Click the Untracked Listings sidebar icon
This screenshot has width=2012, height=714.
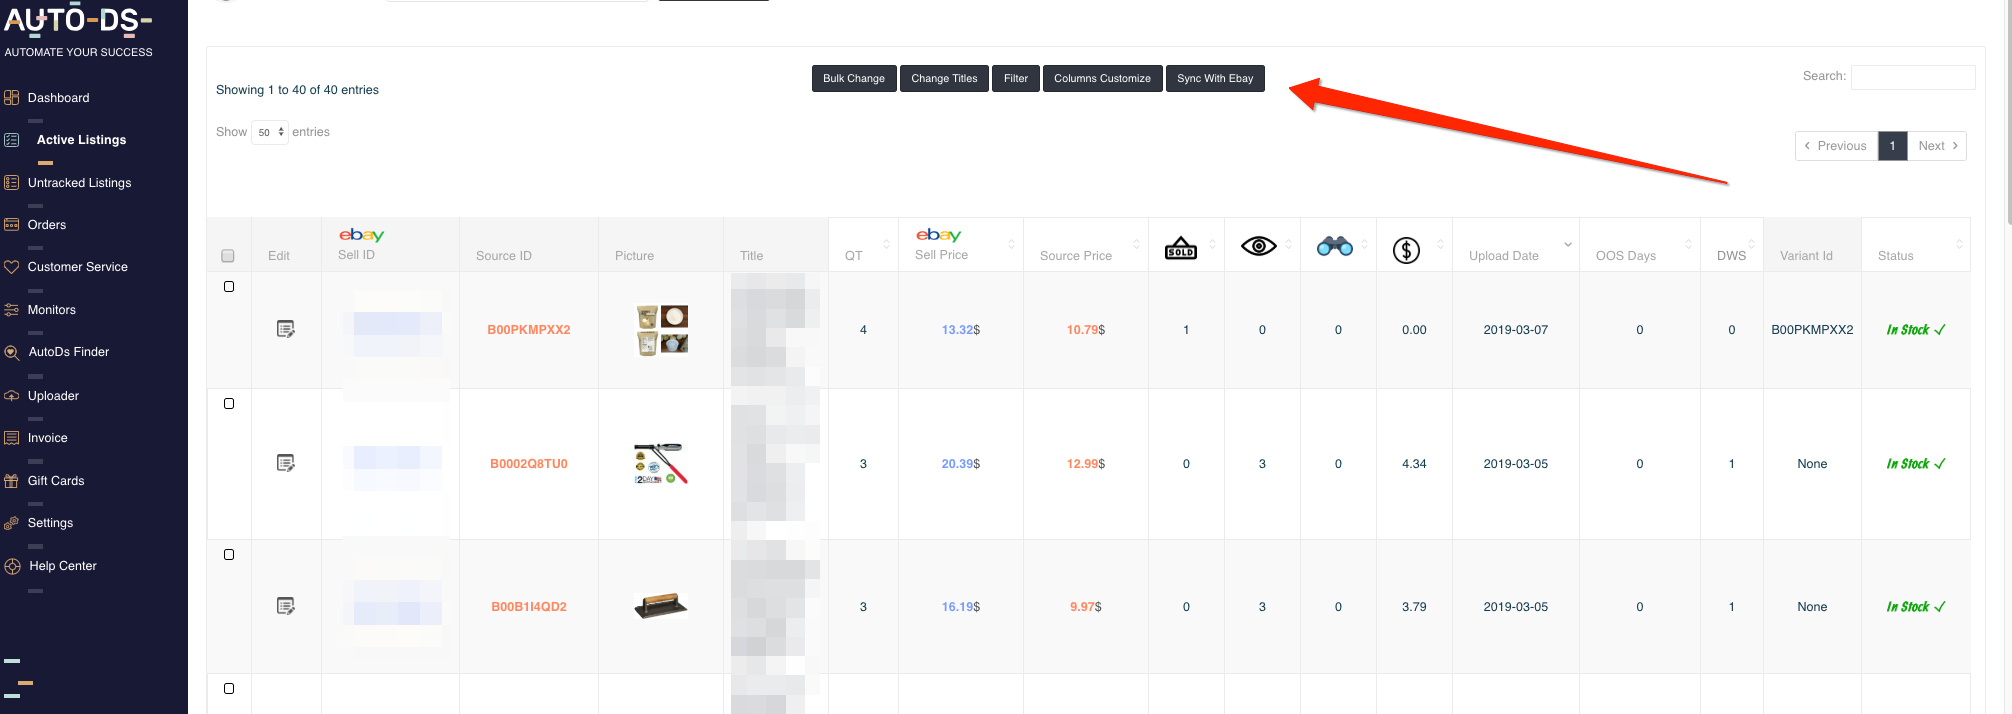[12, 183]
